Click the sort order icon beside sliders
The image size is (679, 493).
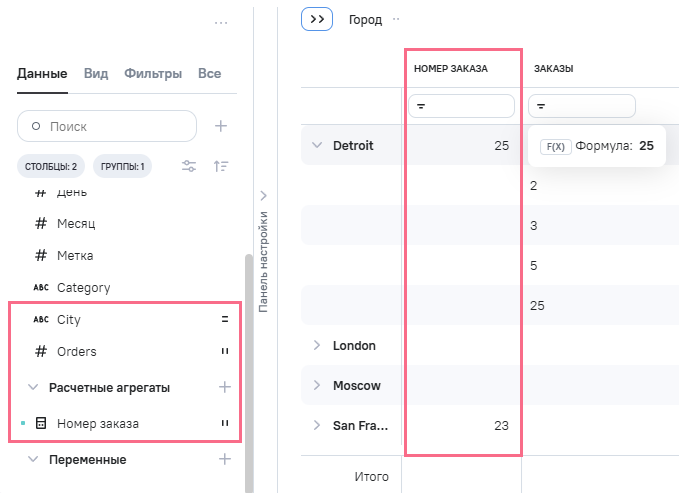point(222,166)
